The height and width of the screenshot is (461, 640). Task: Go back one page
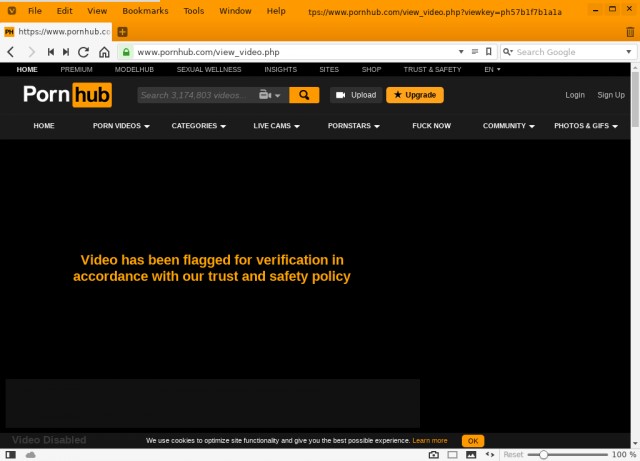tap(11, 52)
